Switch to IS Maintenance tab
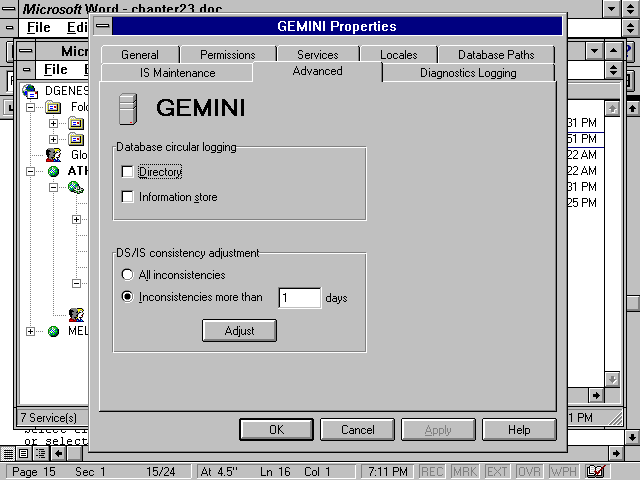 point(177,73)
